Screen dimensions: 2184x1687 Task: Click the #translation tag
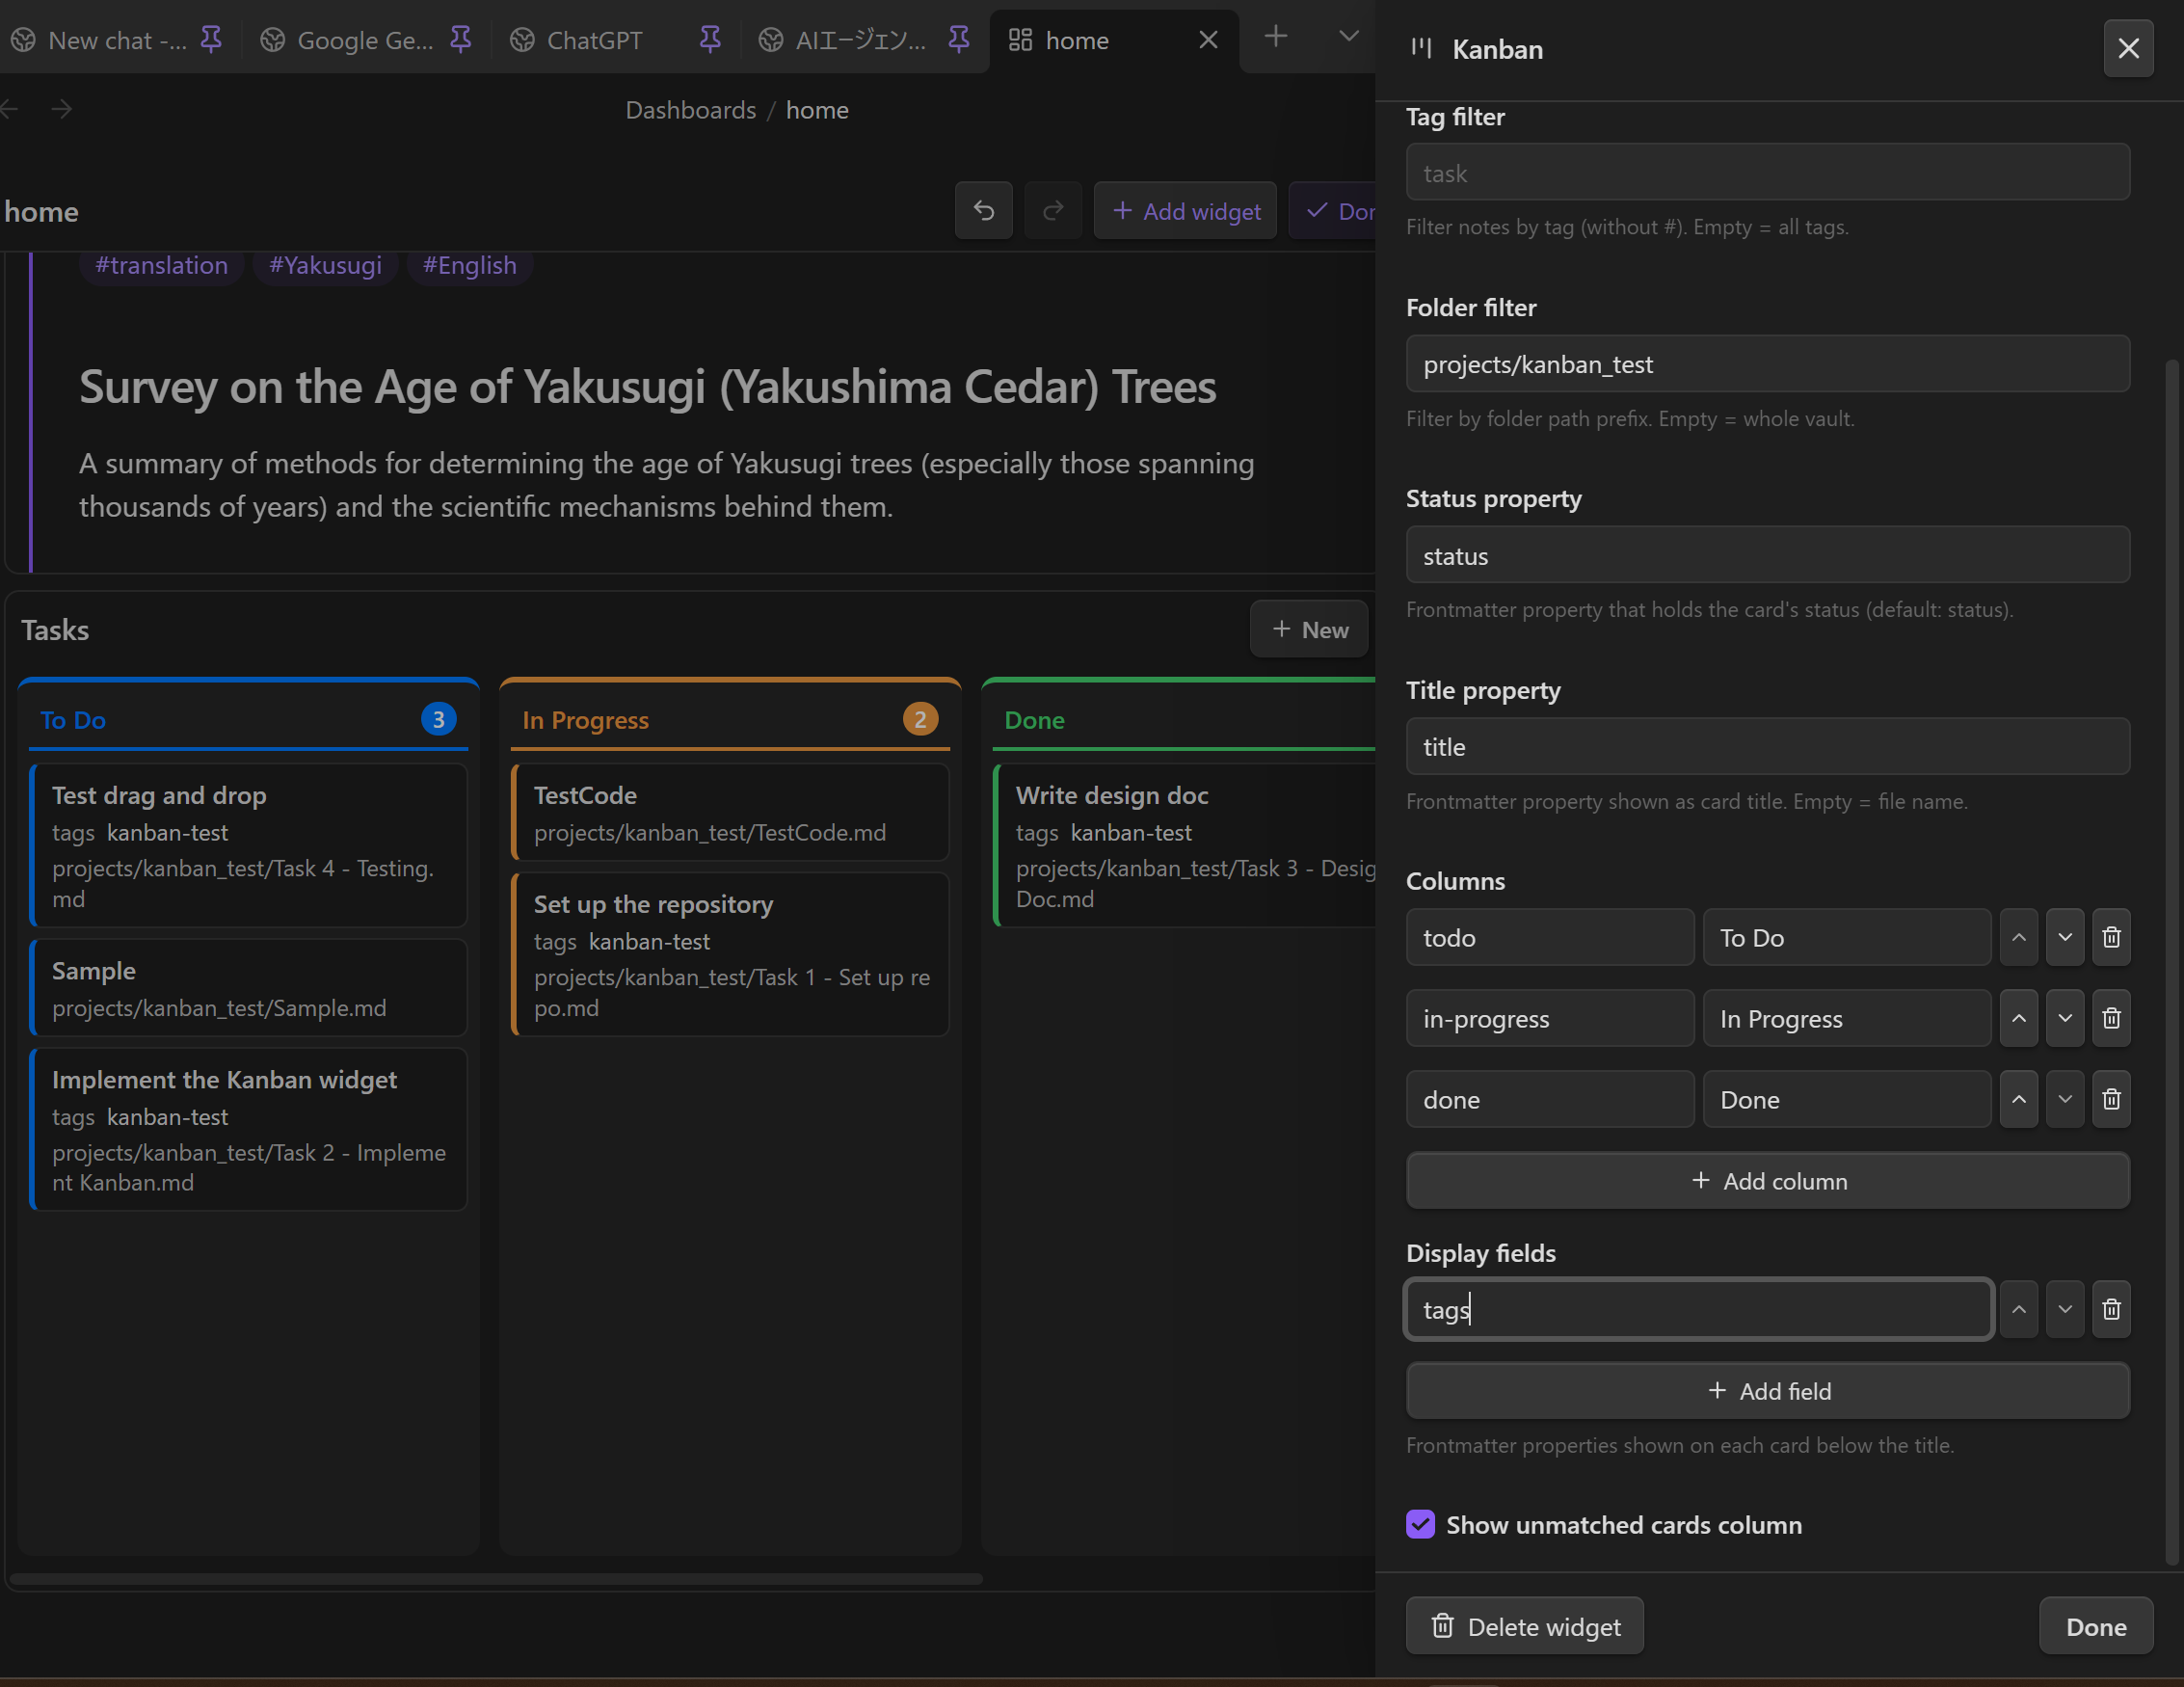pyautogui.click(x=161, y=265)
